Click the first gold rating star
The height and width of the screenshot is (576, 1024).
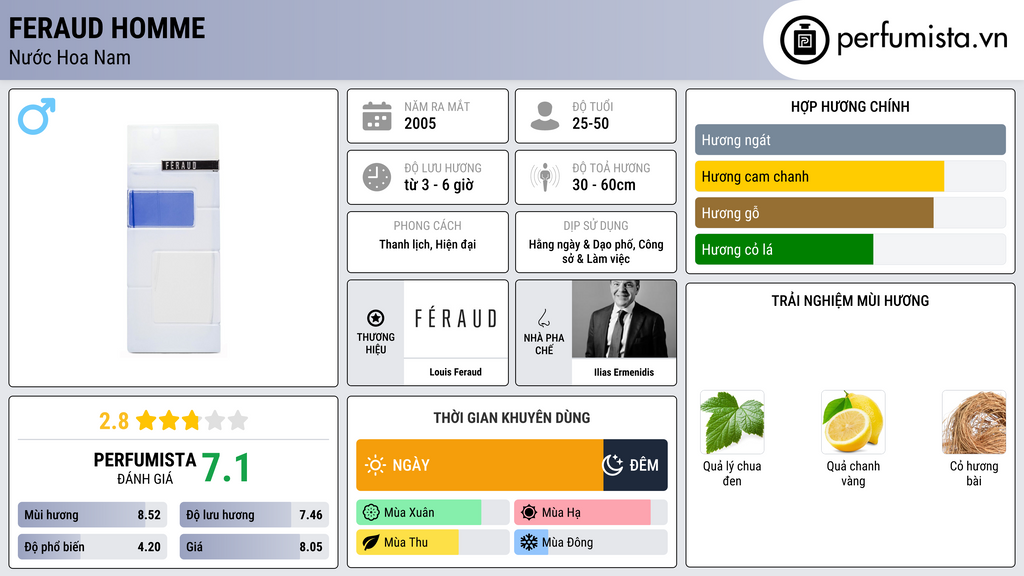(146, 420)
